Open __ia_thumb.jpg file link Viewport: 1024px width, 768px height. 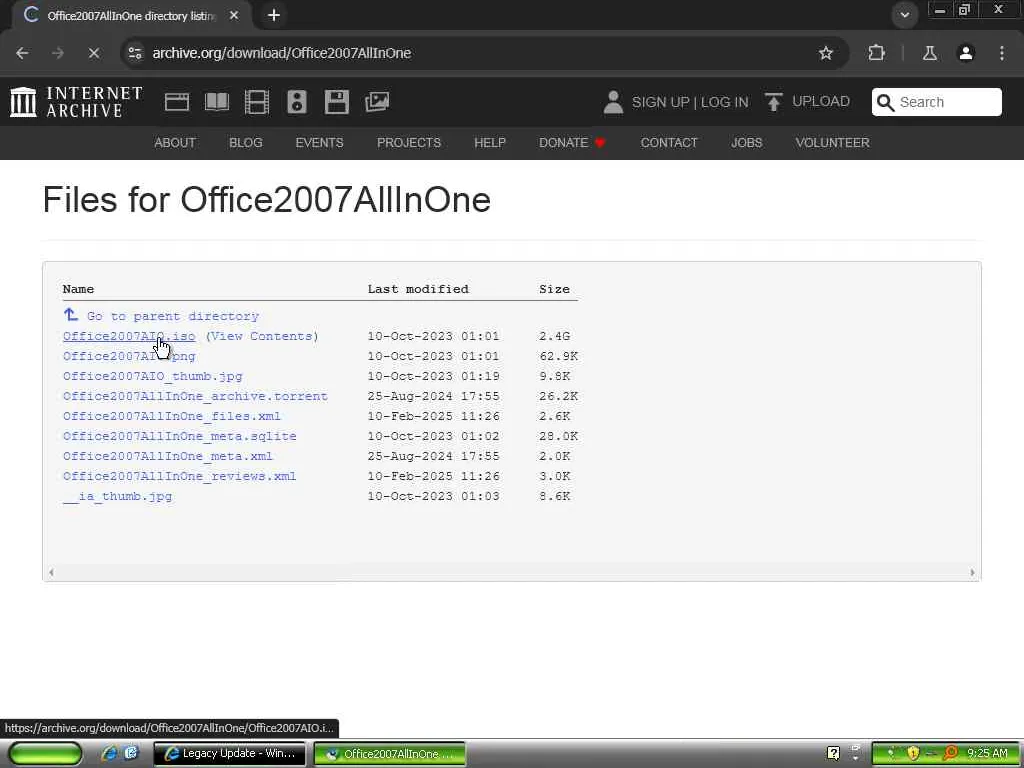pyautogui.click(x=118, y=496)
